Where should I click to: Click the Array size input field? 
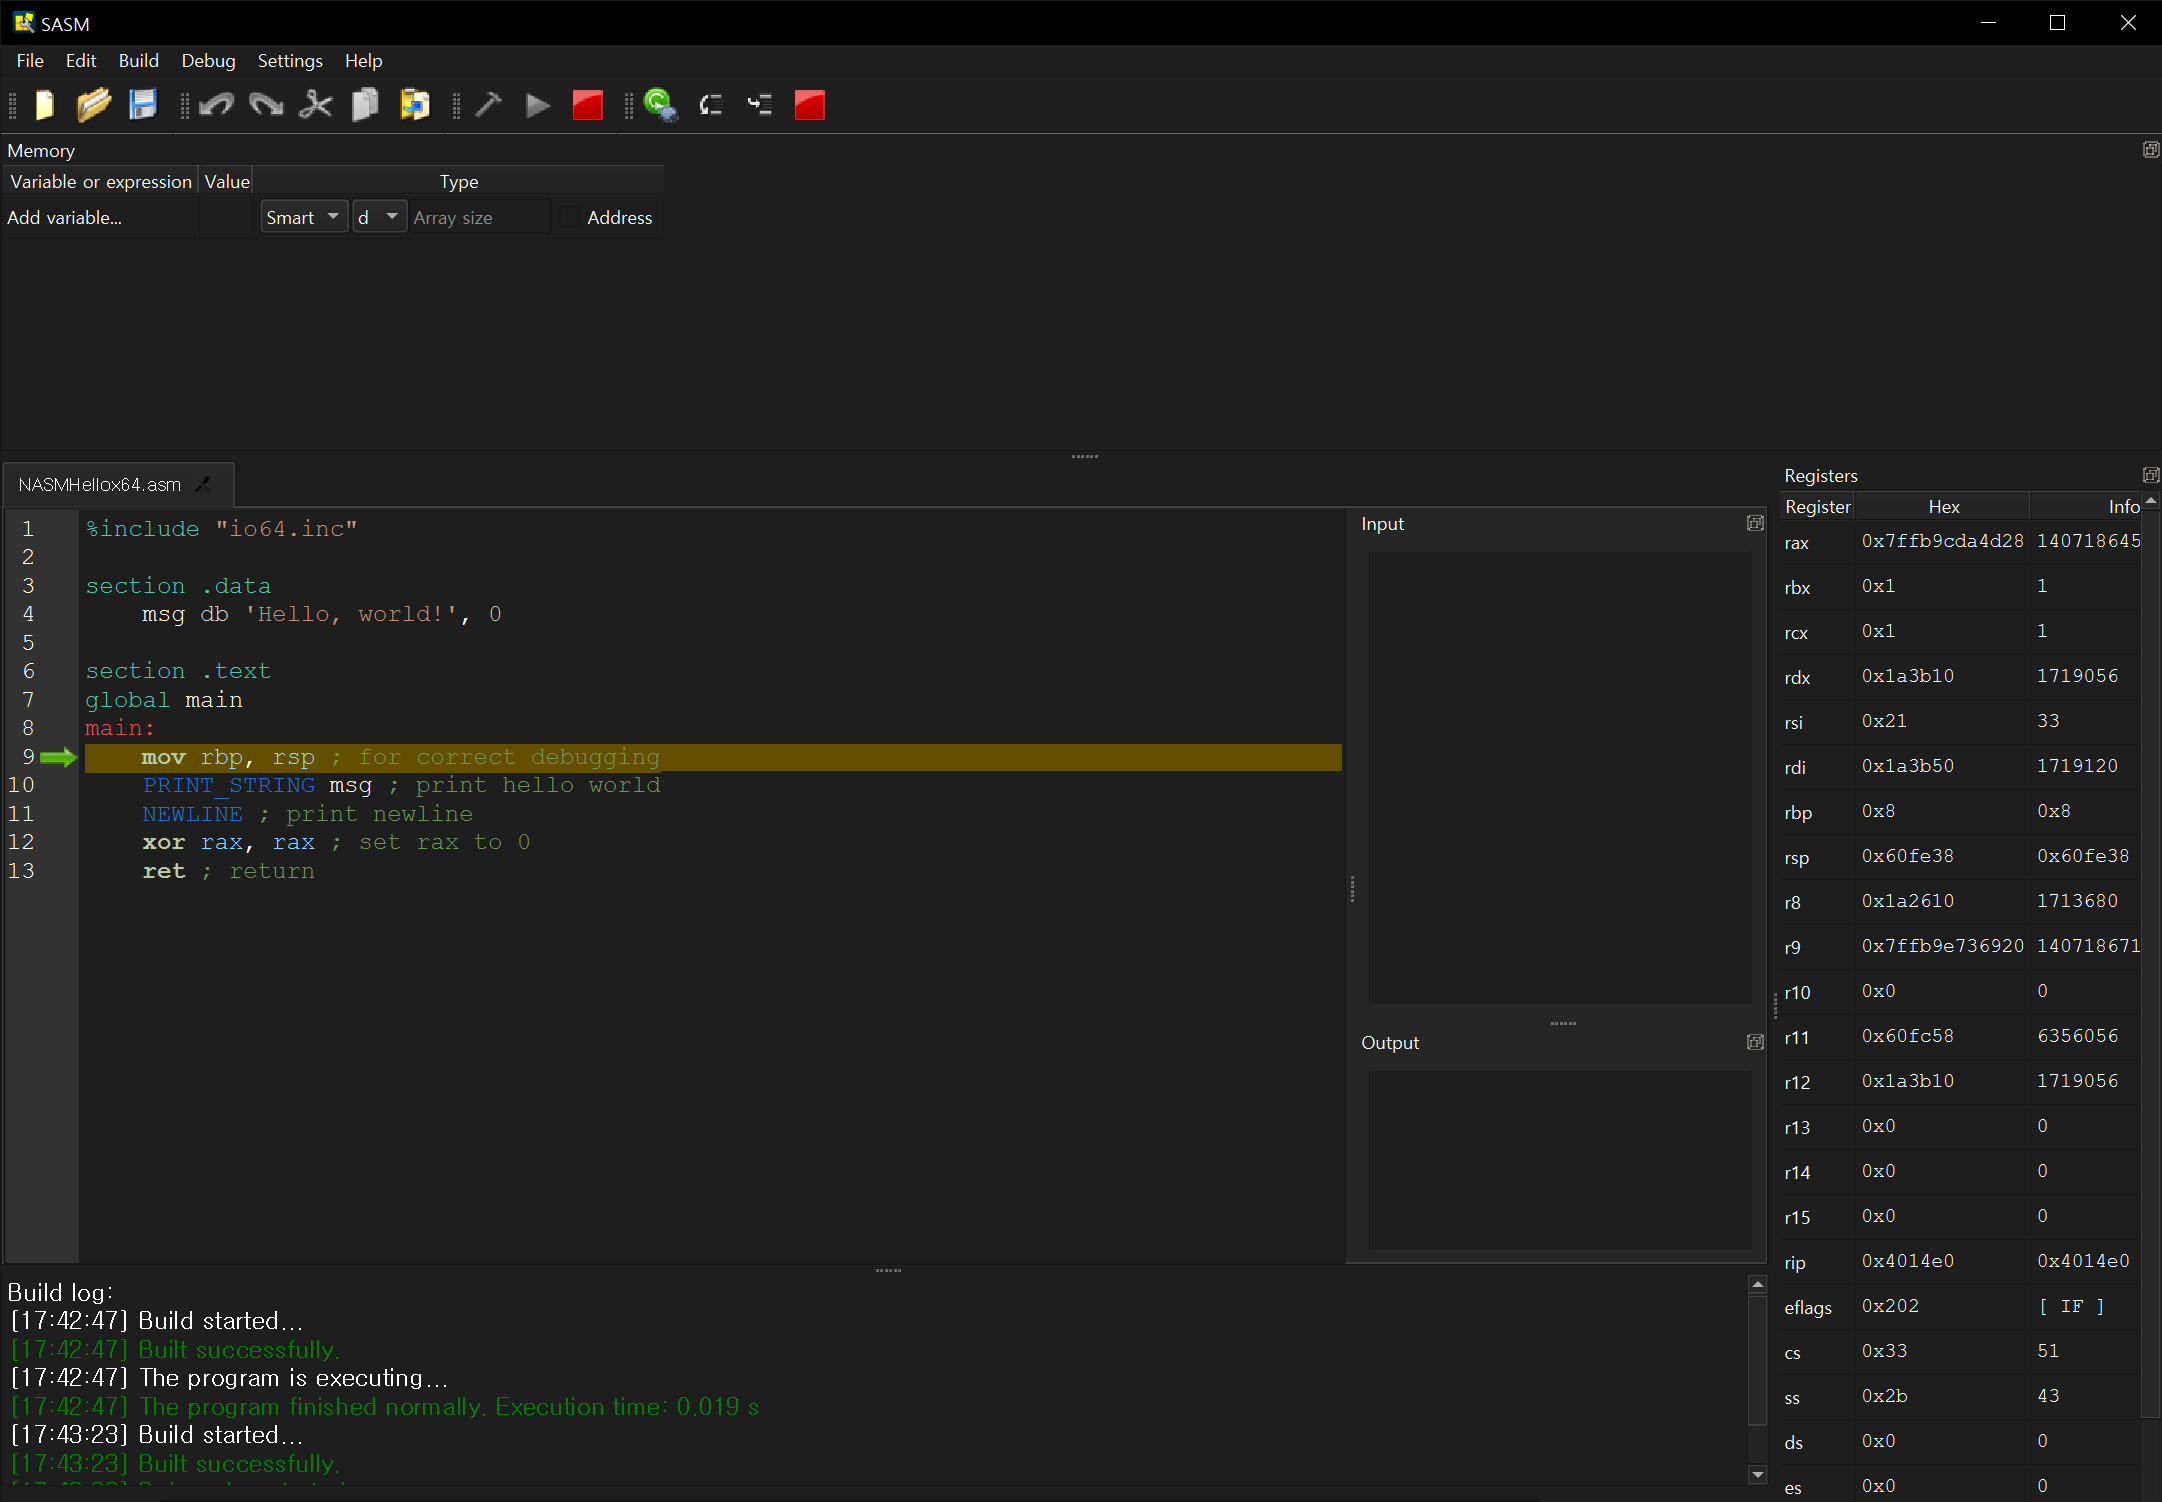point(480,217)
